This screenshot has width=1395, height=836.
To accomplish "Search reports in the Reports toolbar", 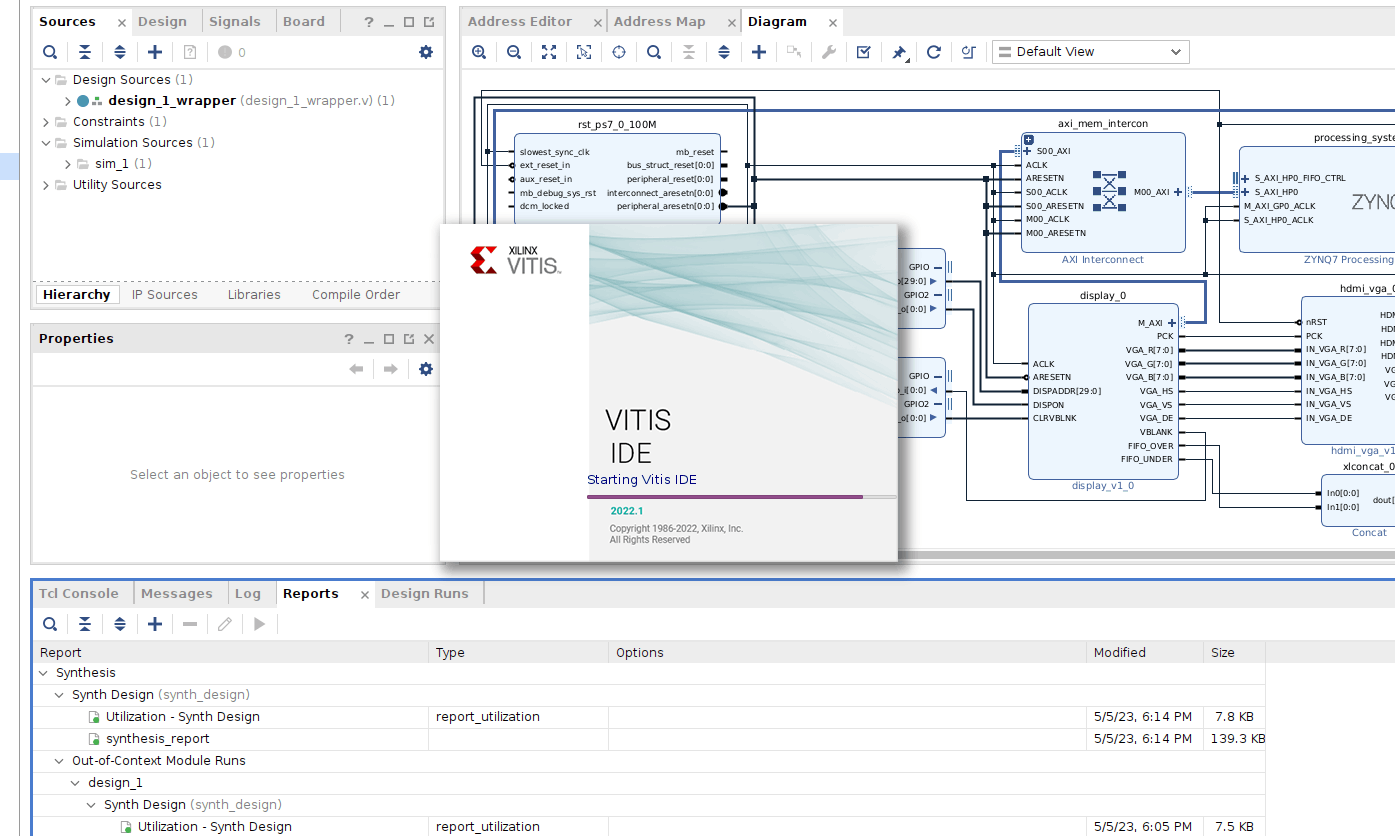I will point(50,624).
